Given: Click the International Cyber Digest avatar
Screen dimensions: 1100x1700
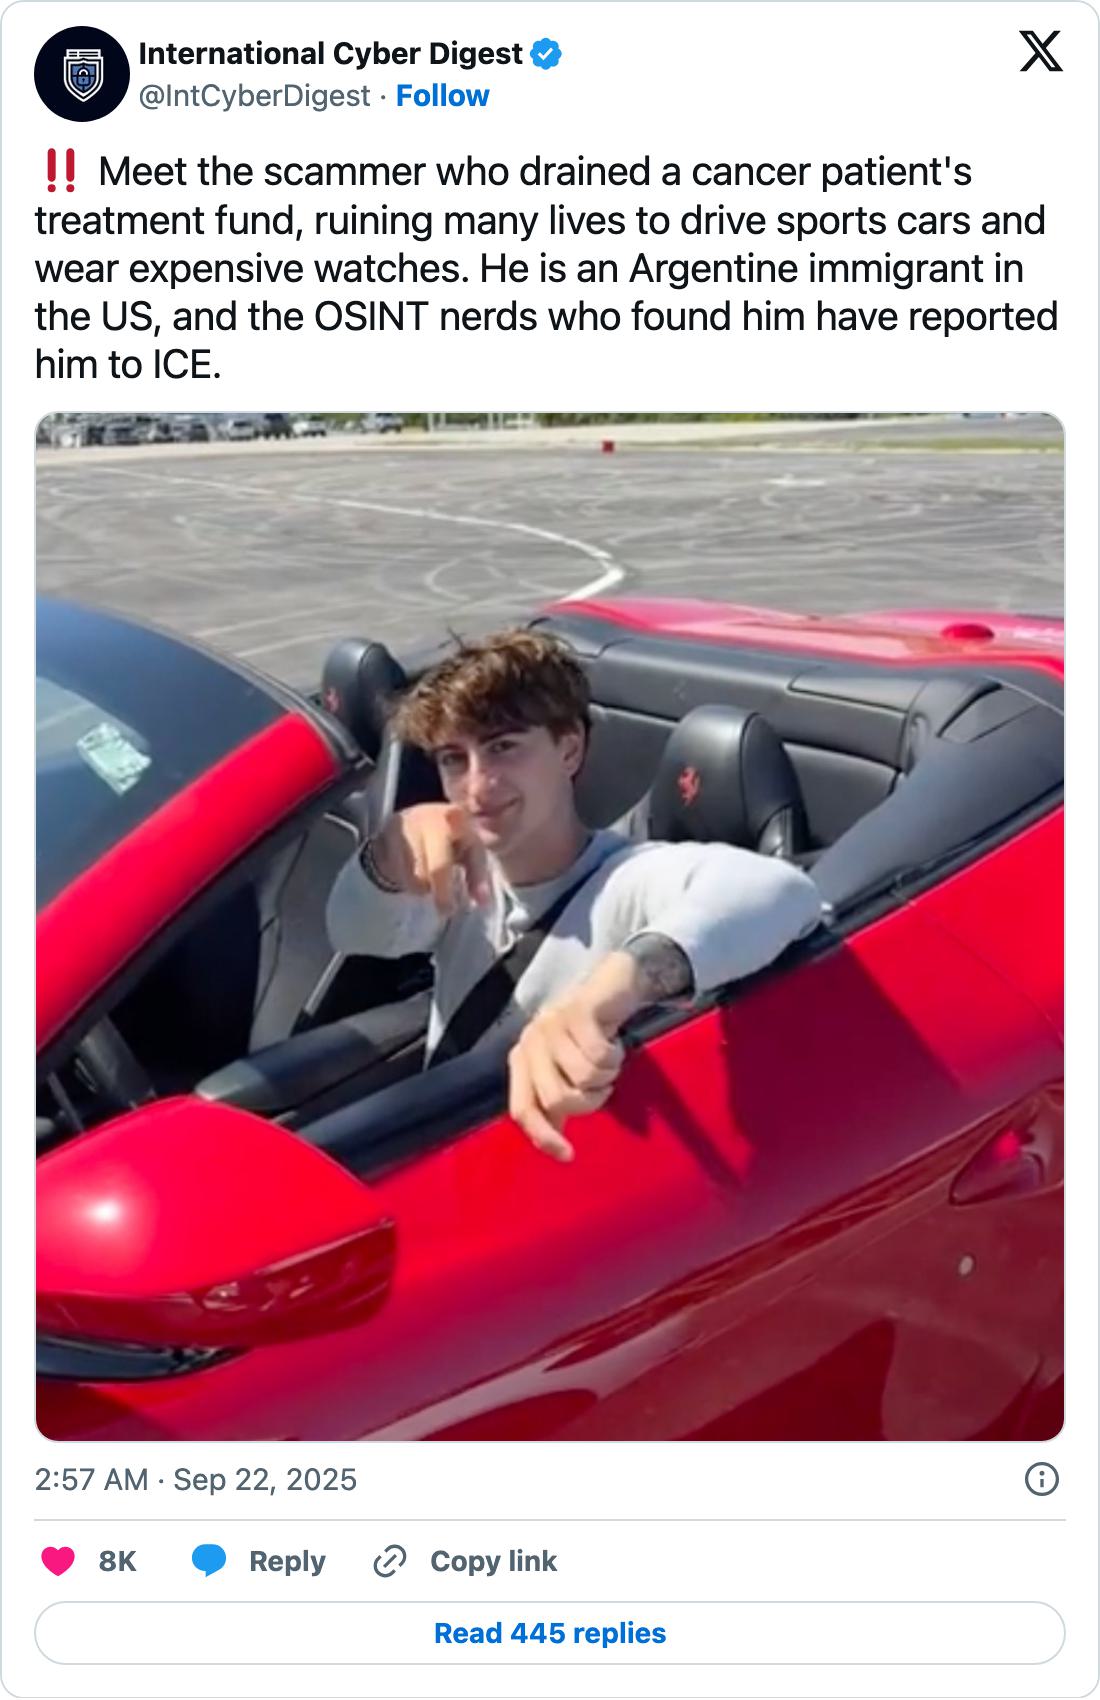Looking at the screenshot, I should click(x=82, y=74).
